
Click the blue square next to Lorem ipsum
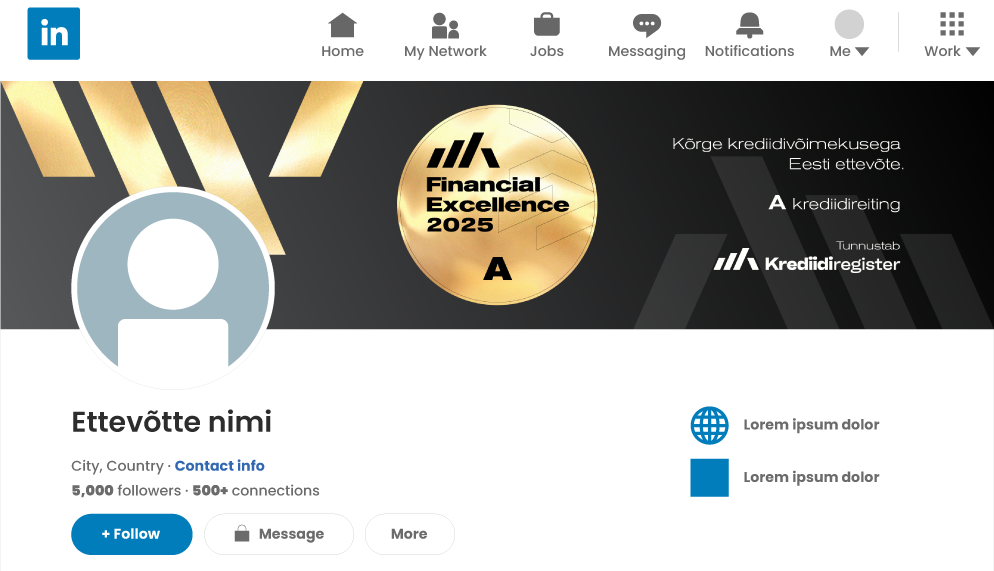coord(709,478)
